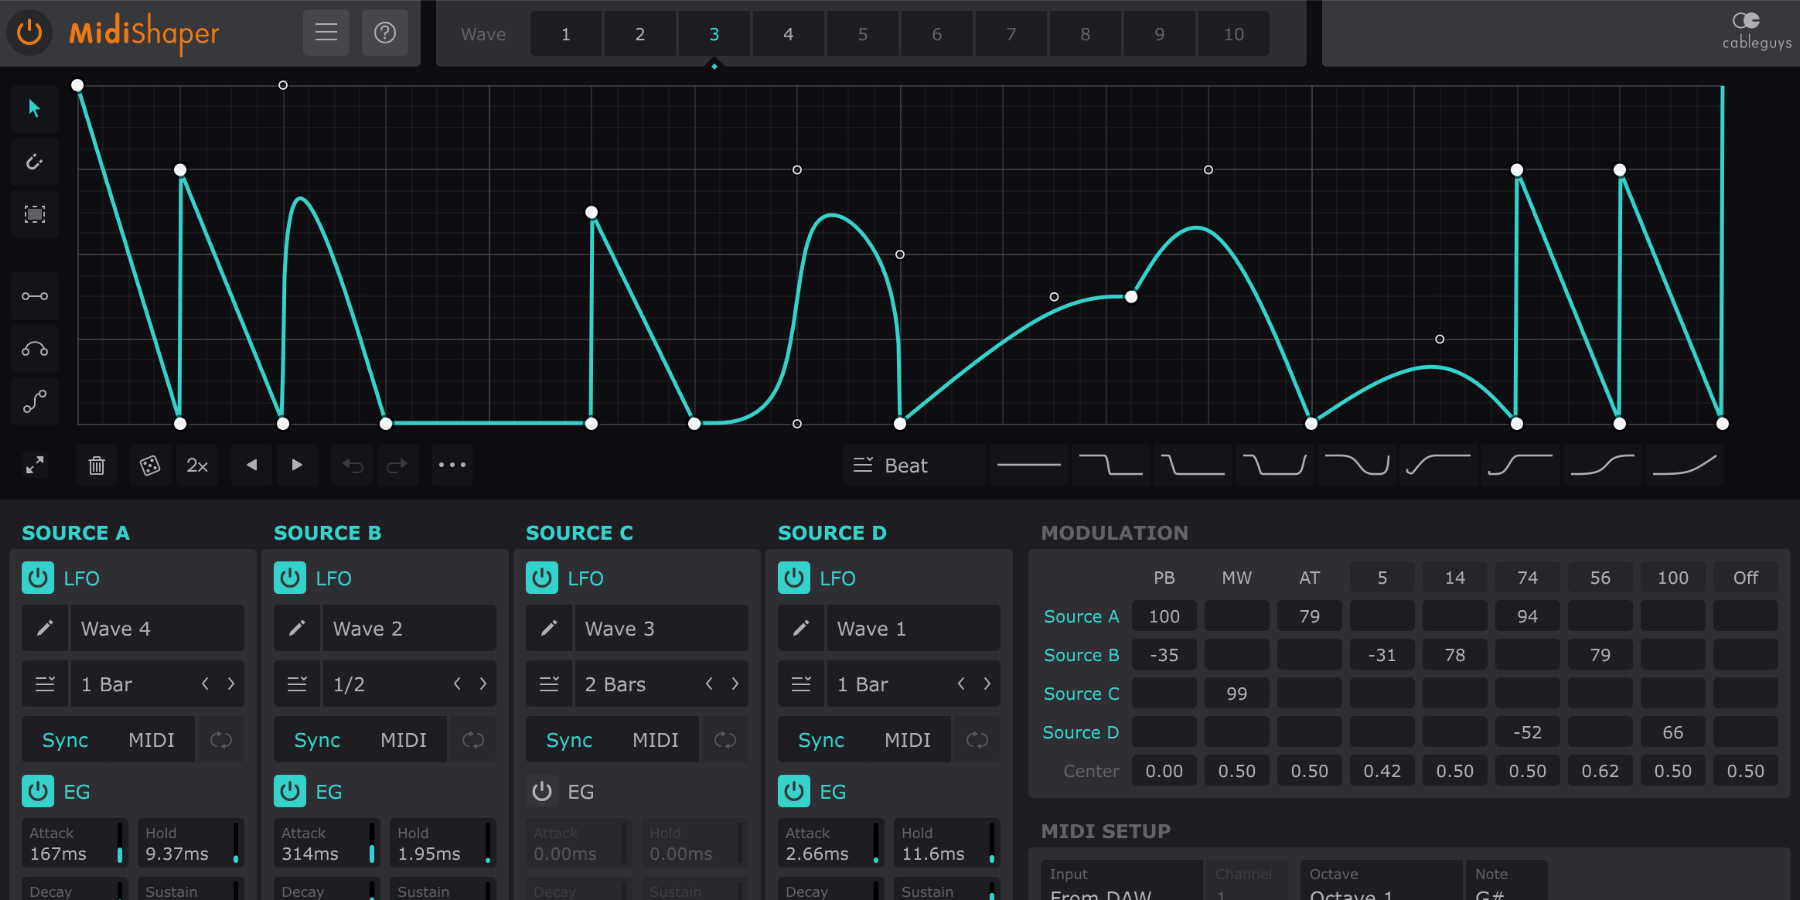Enable Source C's EG power switch
This screenshot has height=900, width=1800.
541,791
